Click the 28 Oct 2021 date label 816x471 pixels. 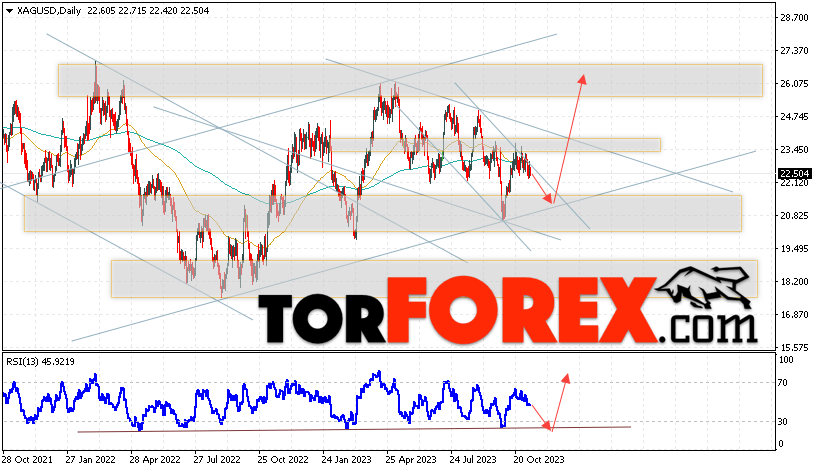[x=27, y=460]
